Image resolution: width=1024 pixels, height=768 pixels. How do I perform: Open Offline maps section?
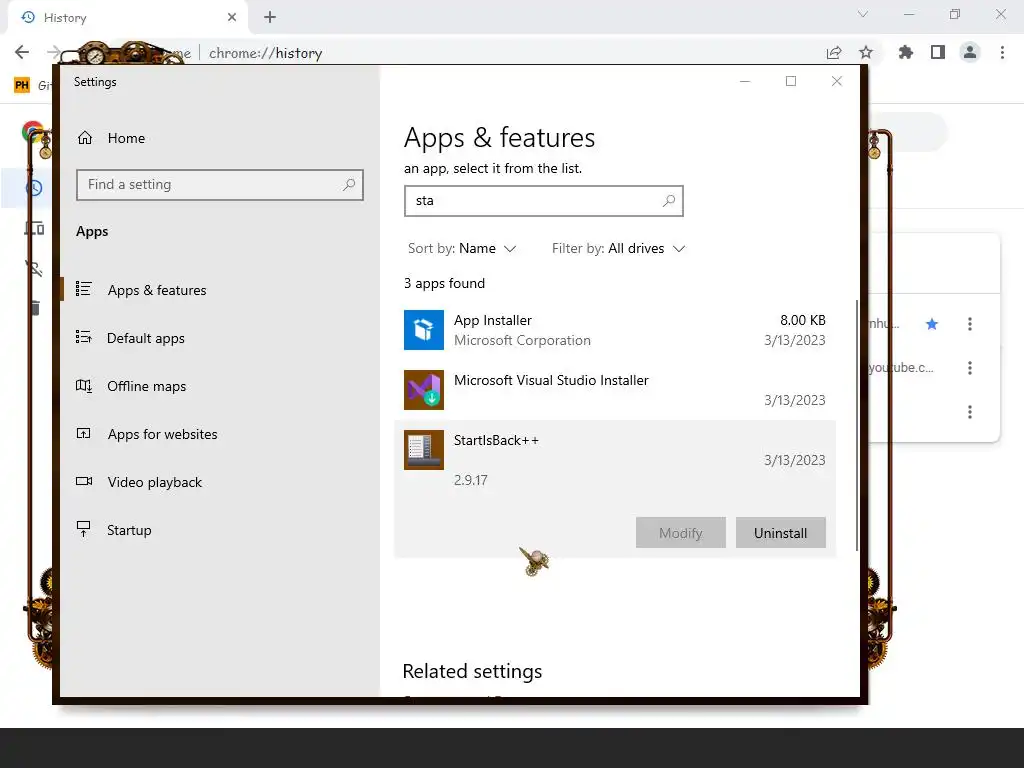point(146,386)
